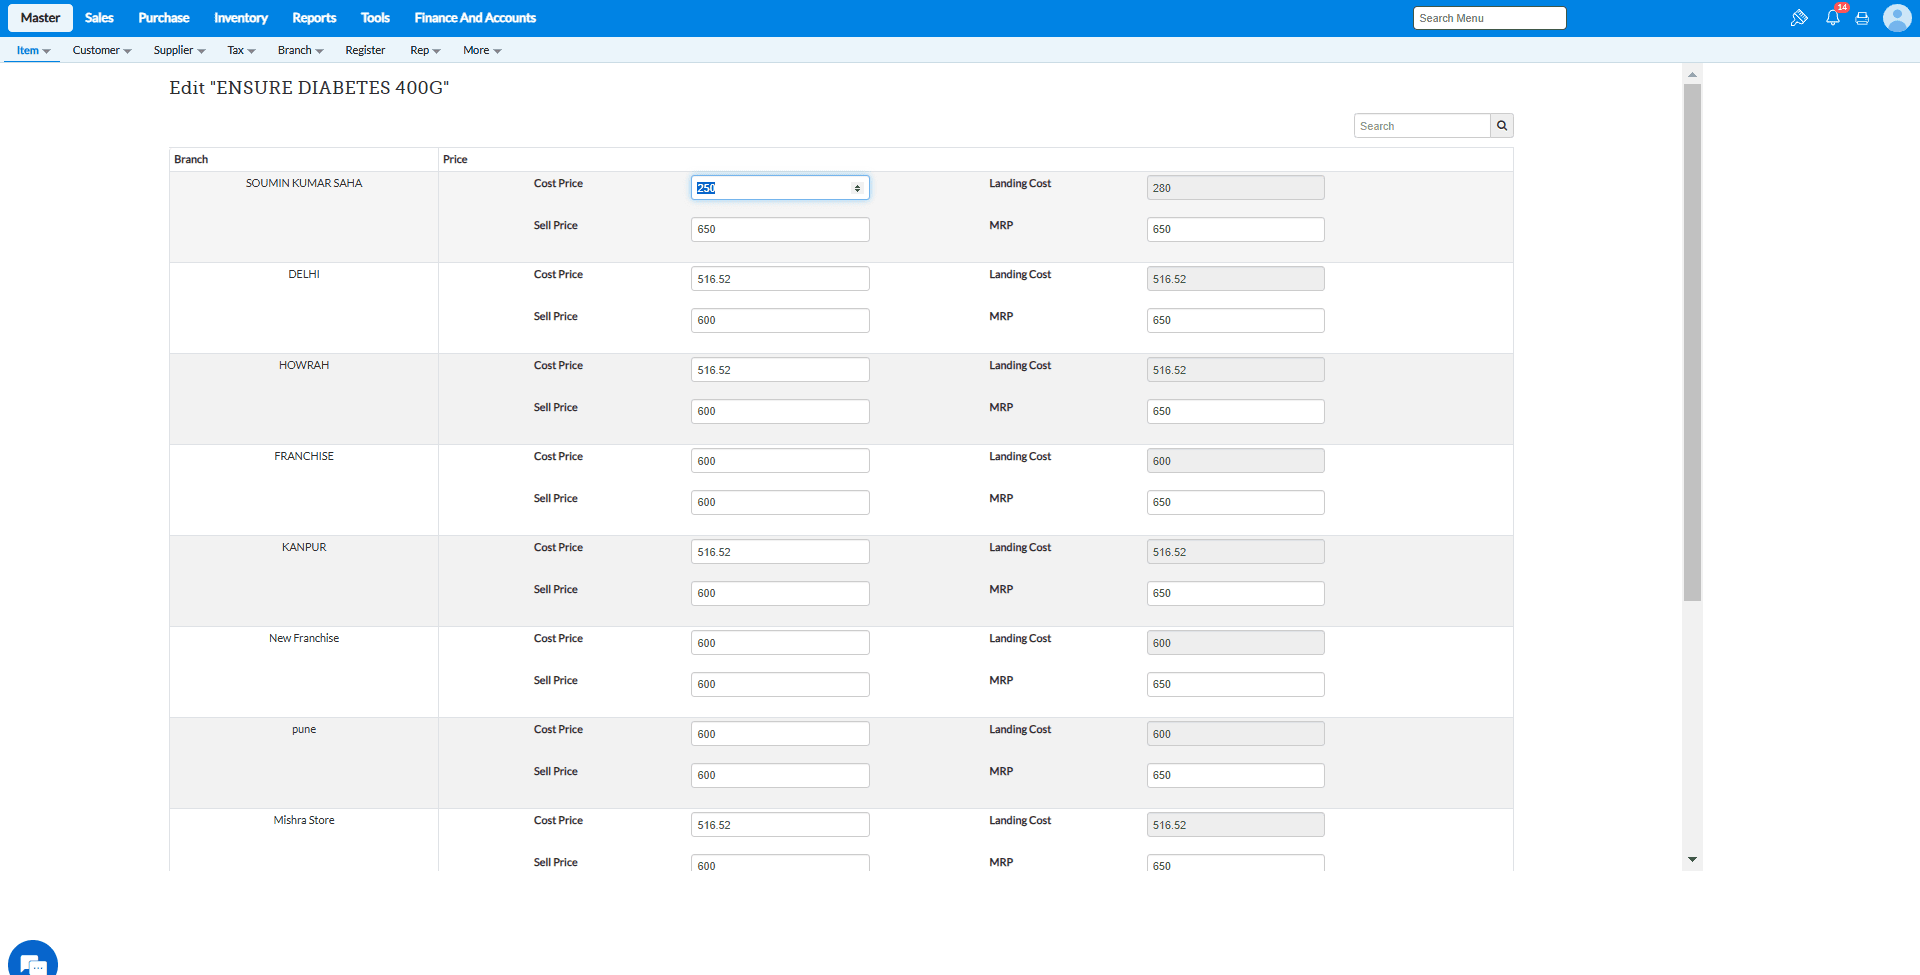Image resolution: width=1920 pixels, height=975 pixels.
Task: Switch to the Master tab
Action: [40, 18]
